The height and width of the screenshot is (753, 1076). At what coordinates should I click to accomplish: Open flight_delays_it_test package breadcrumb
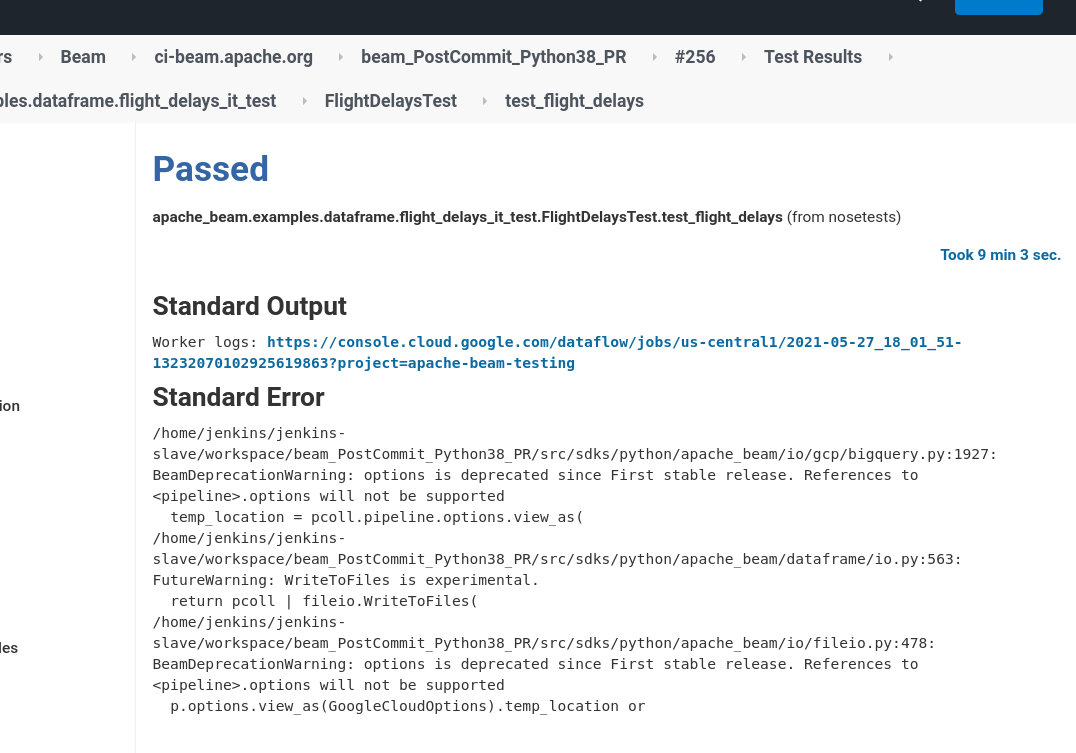(137, 101)
